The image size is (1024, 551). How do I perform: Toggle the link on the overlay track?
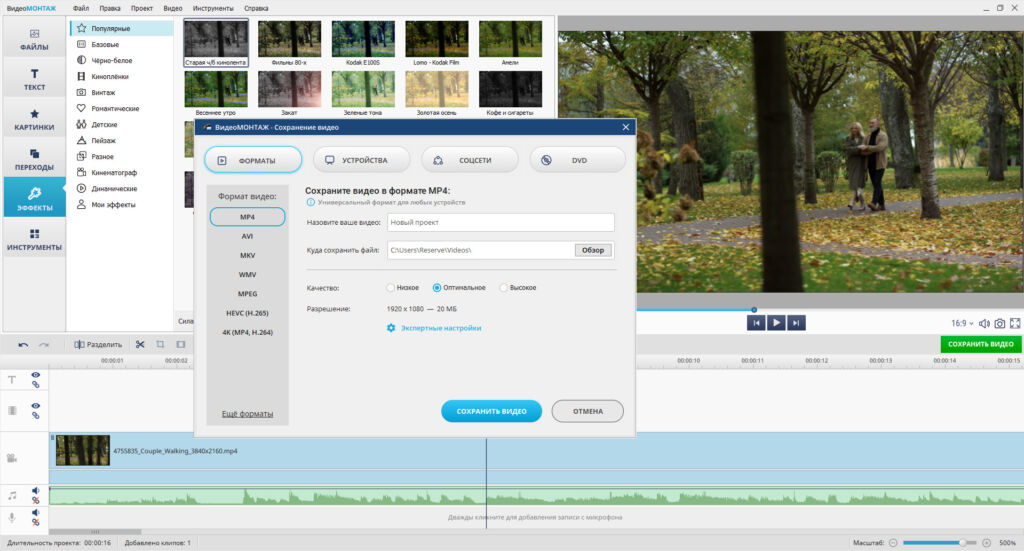[35, 415]
